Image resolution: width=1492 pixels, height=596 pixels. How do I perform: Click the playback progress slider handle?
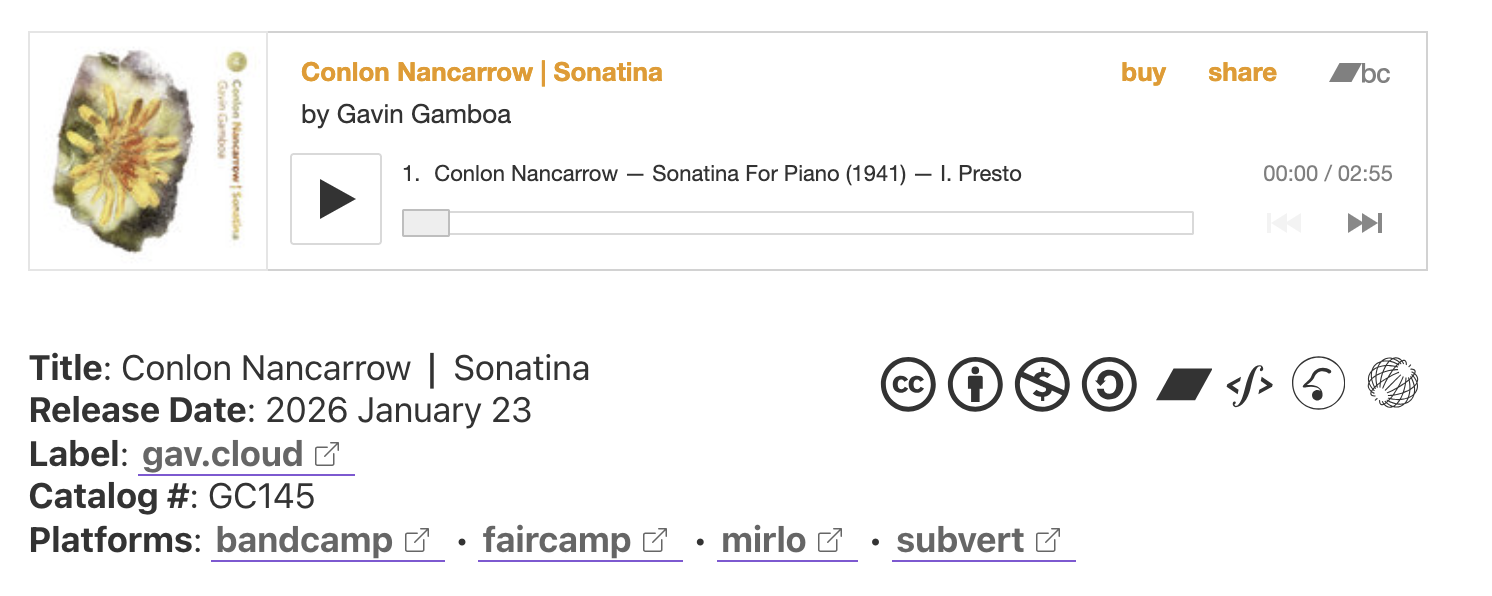426,223
